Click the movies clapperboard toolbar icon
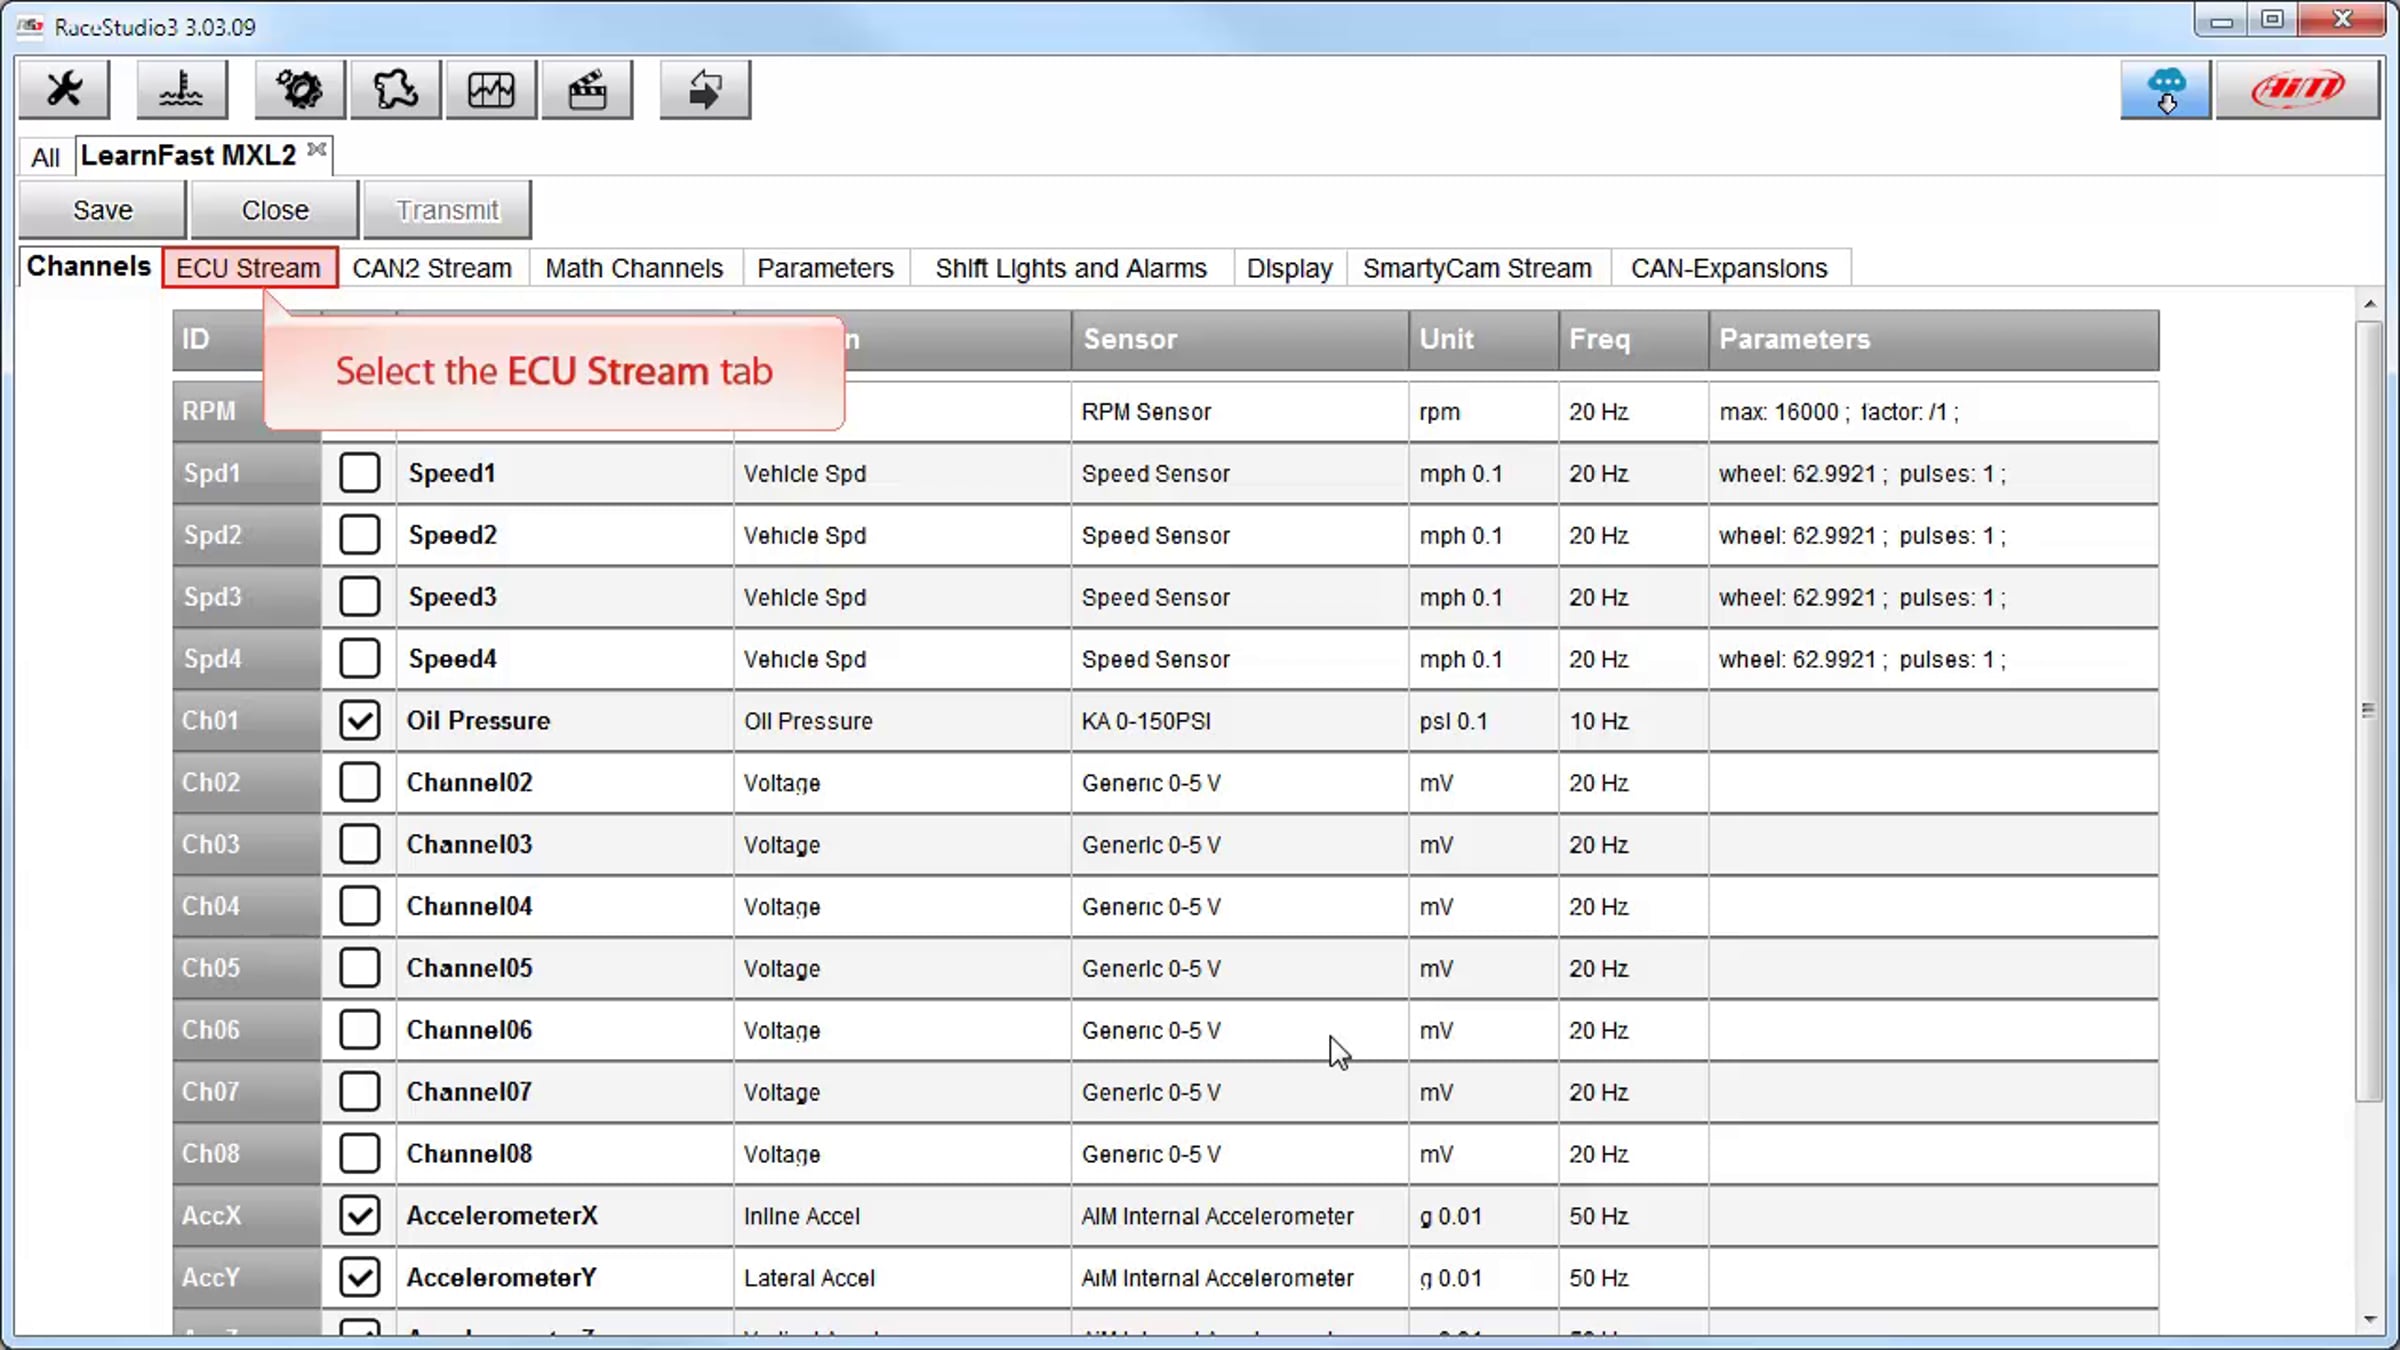Screen dimensions: 2400x1350 (x=587, y=90)
